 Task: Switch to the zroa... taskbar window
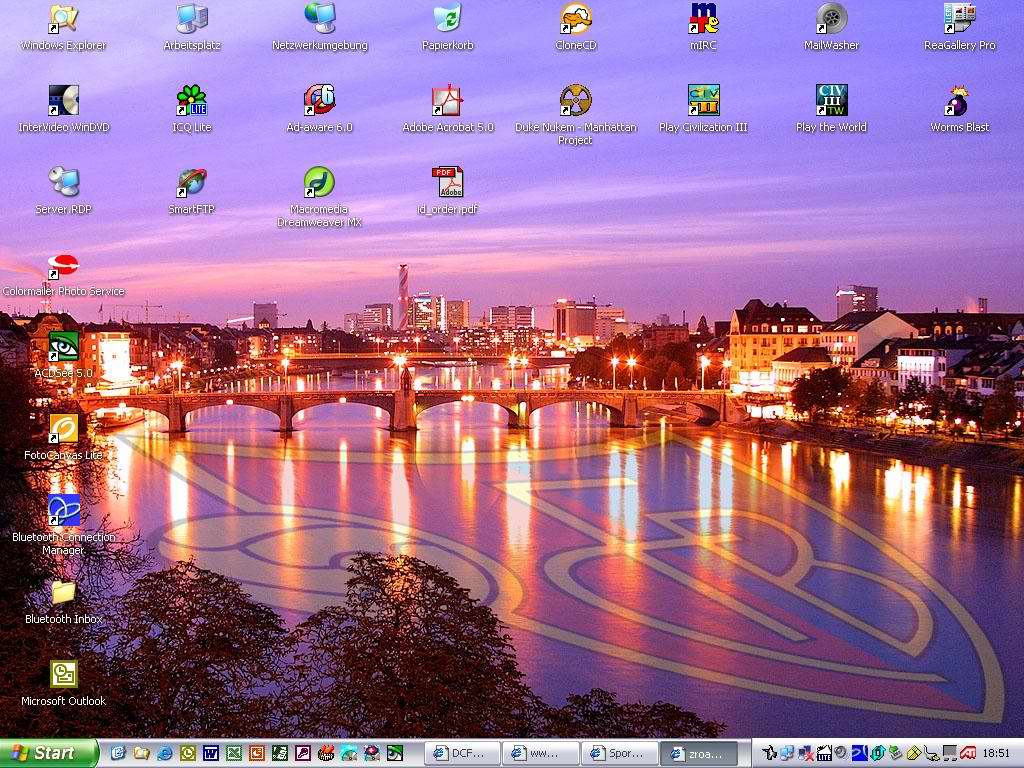699,754
